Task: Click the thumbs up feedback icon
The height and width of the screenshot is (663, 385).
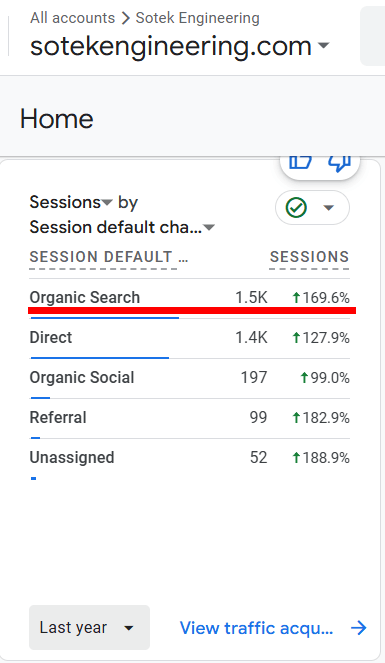Action: tap(300, 163)
